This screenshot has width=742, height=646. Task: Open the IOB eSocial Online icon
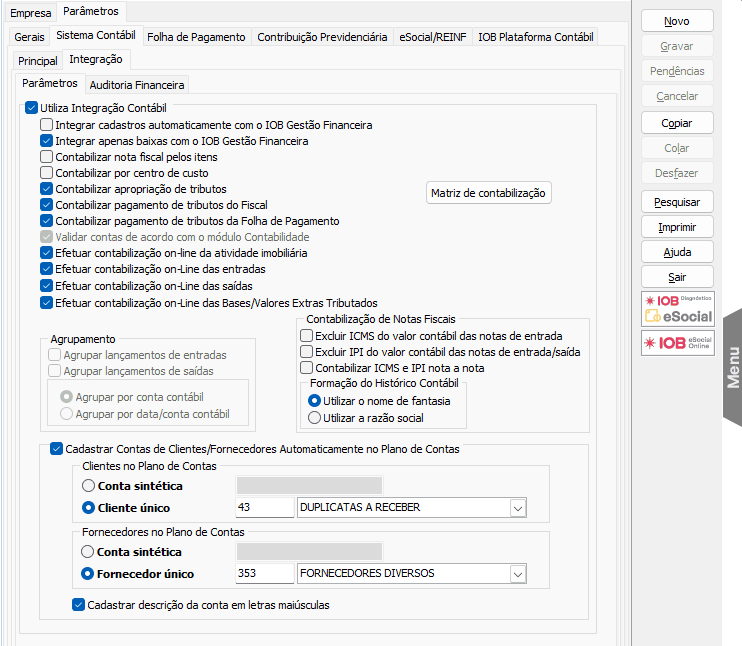[677, 343]
